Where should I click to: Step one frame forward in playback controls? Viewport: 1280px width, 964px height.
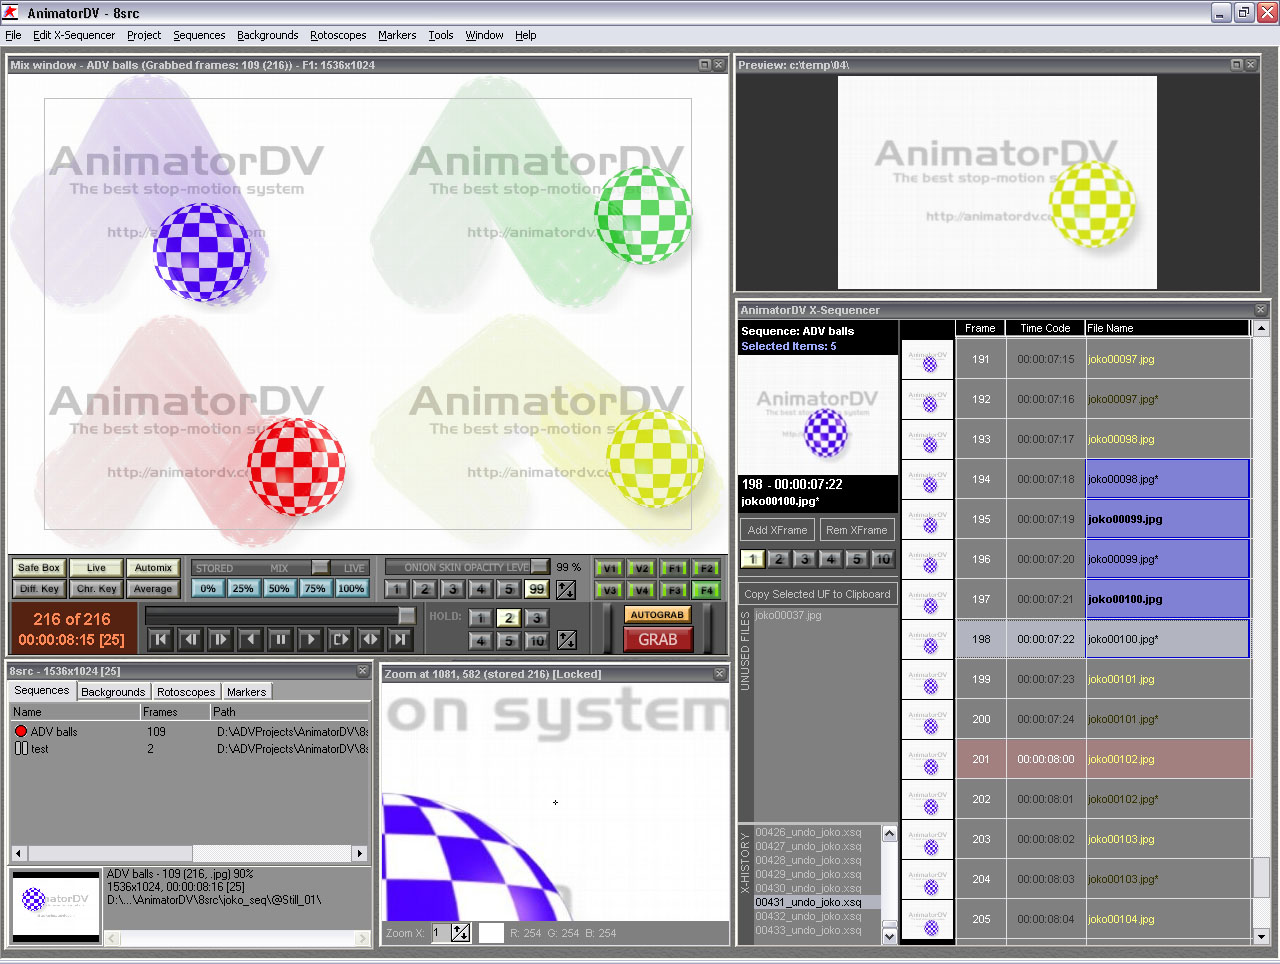point(220,639)
